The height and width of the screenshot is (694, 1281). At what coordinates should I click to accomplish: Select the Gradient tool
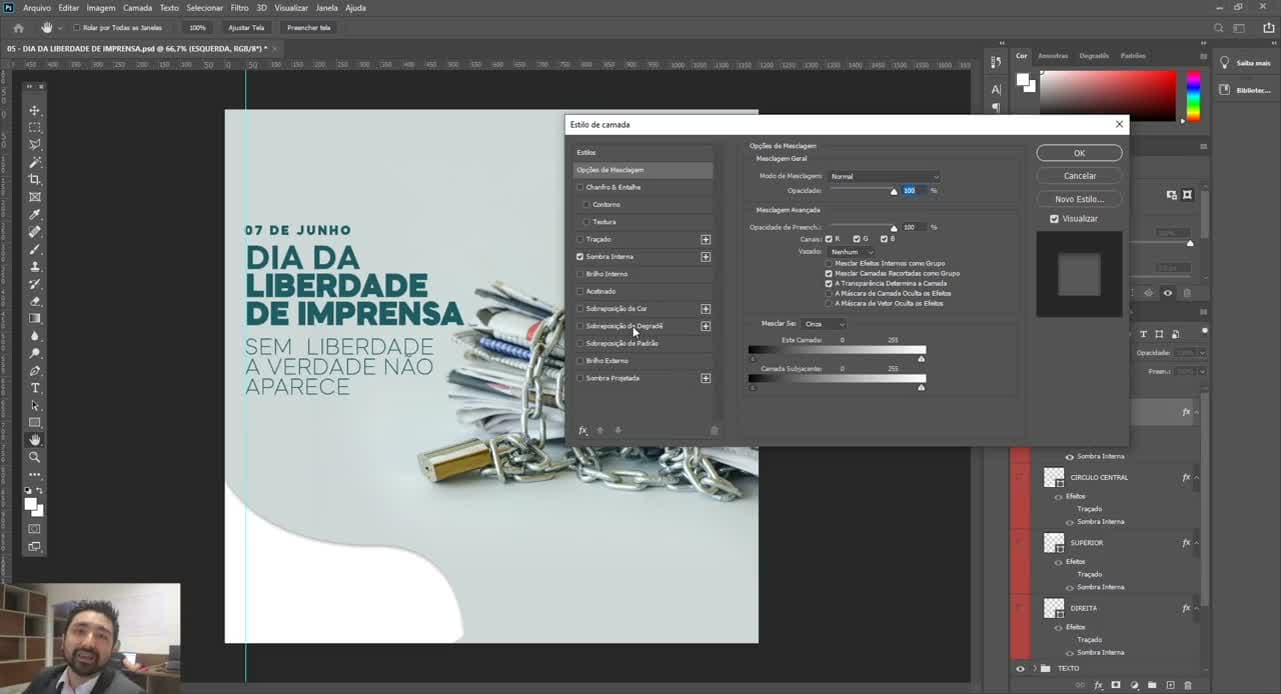(35, 319)
